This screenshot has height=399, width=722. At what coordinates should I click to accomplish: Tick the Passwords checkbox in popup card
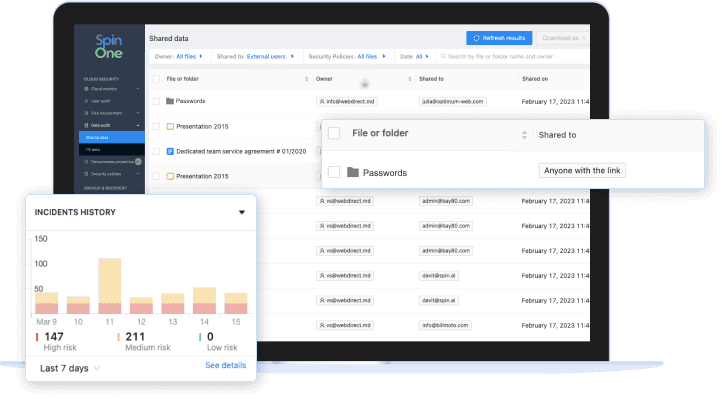tap(334, 172)
